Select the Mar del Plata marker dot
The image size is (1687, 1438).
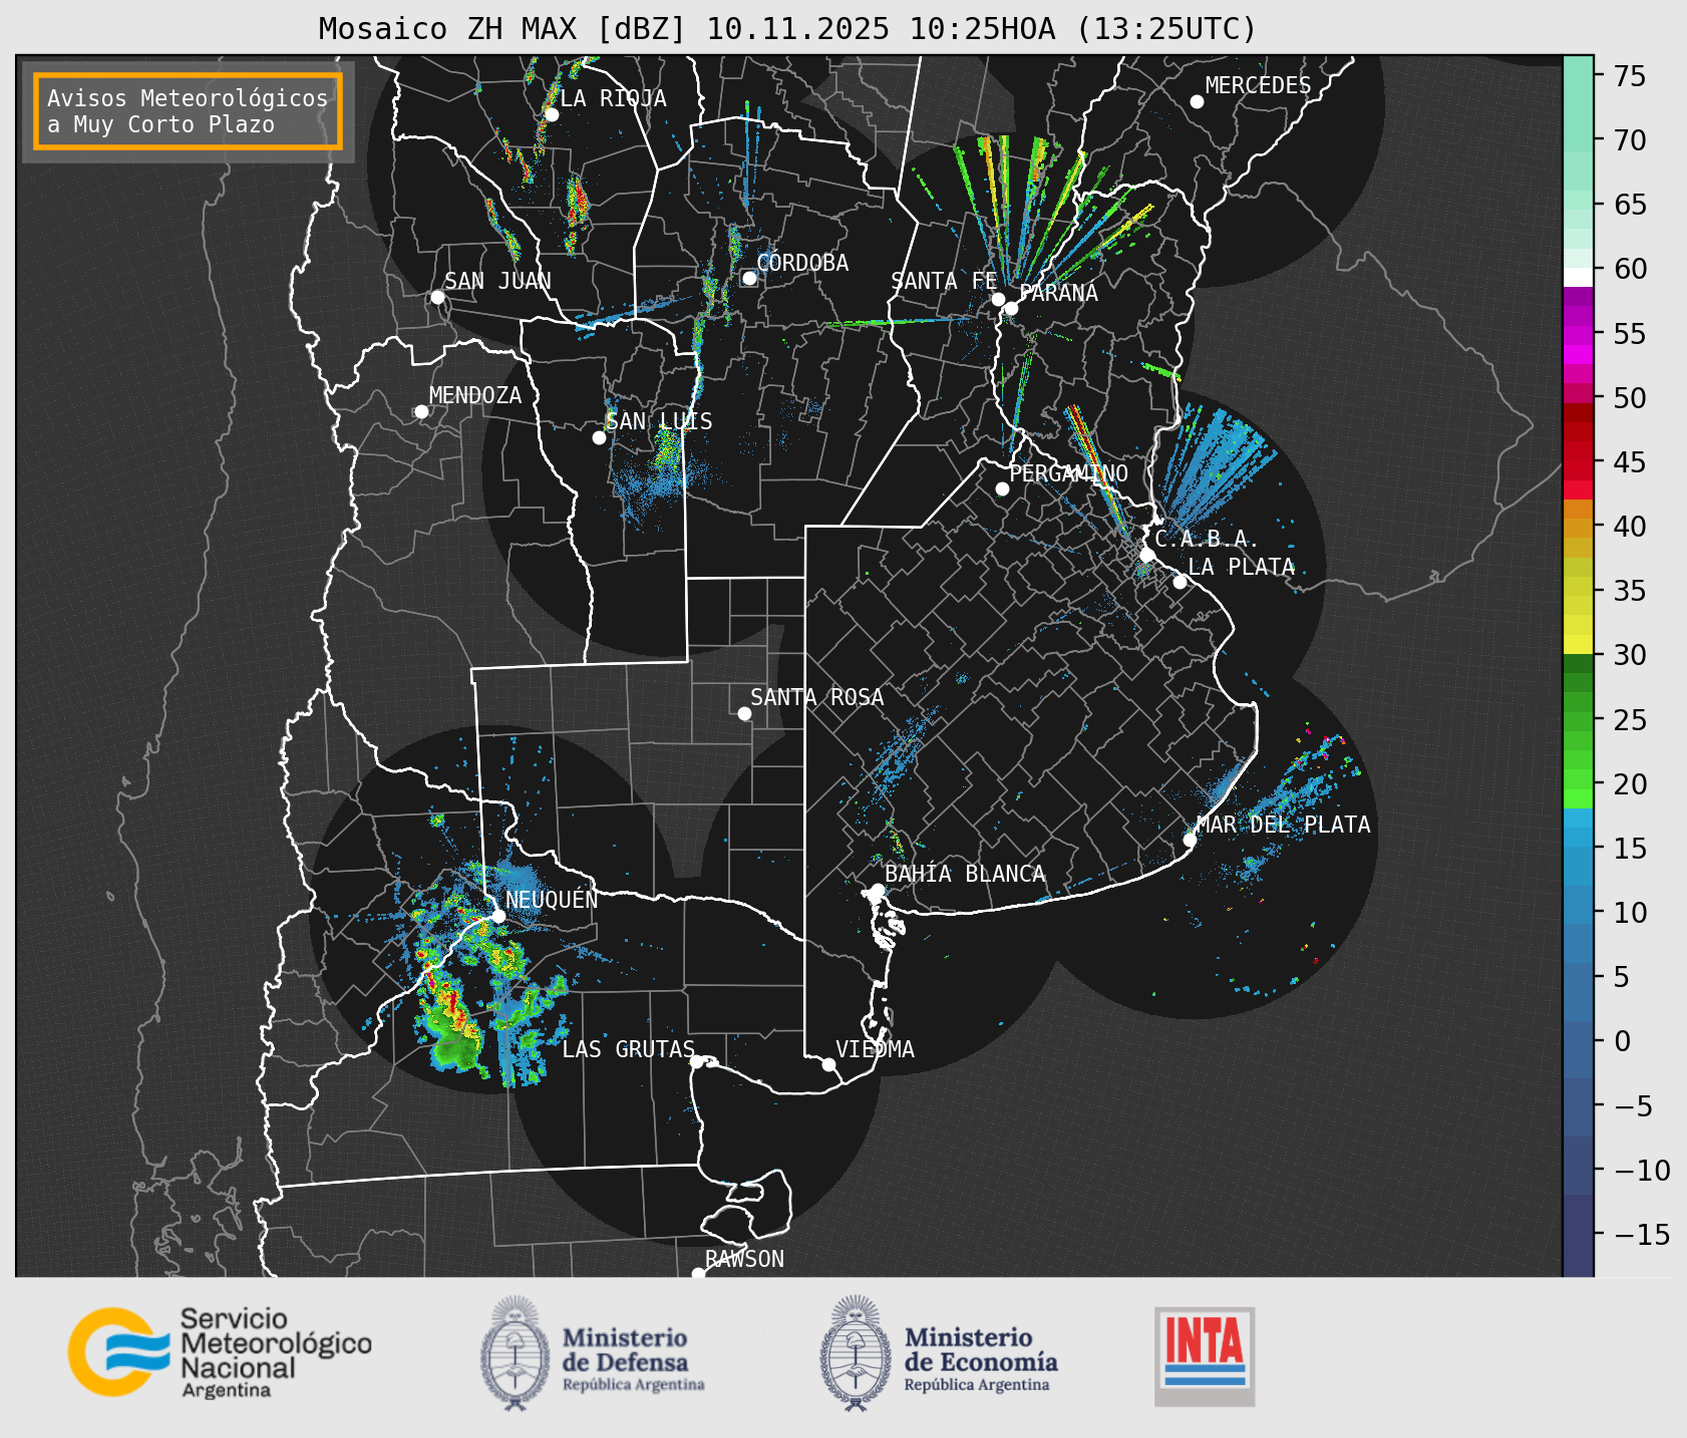1190,840
